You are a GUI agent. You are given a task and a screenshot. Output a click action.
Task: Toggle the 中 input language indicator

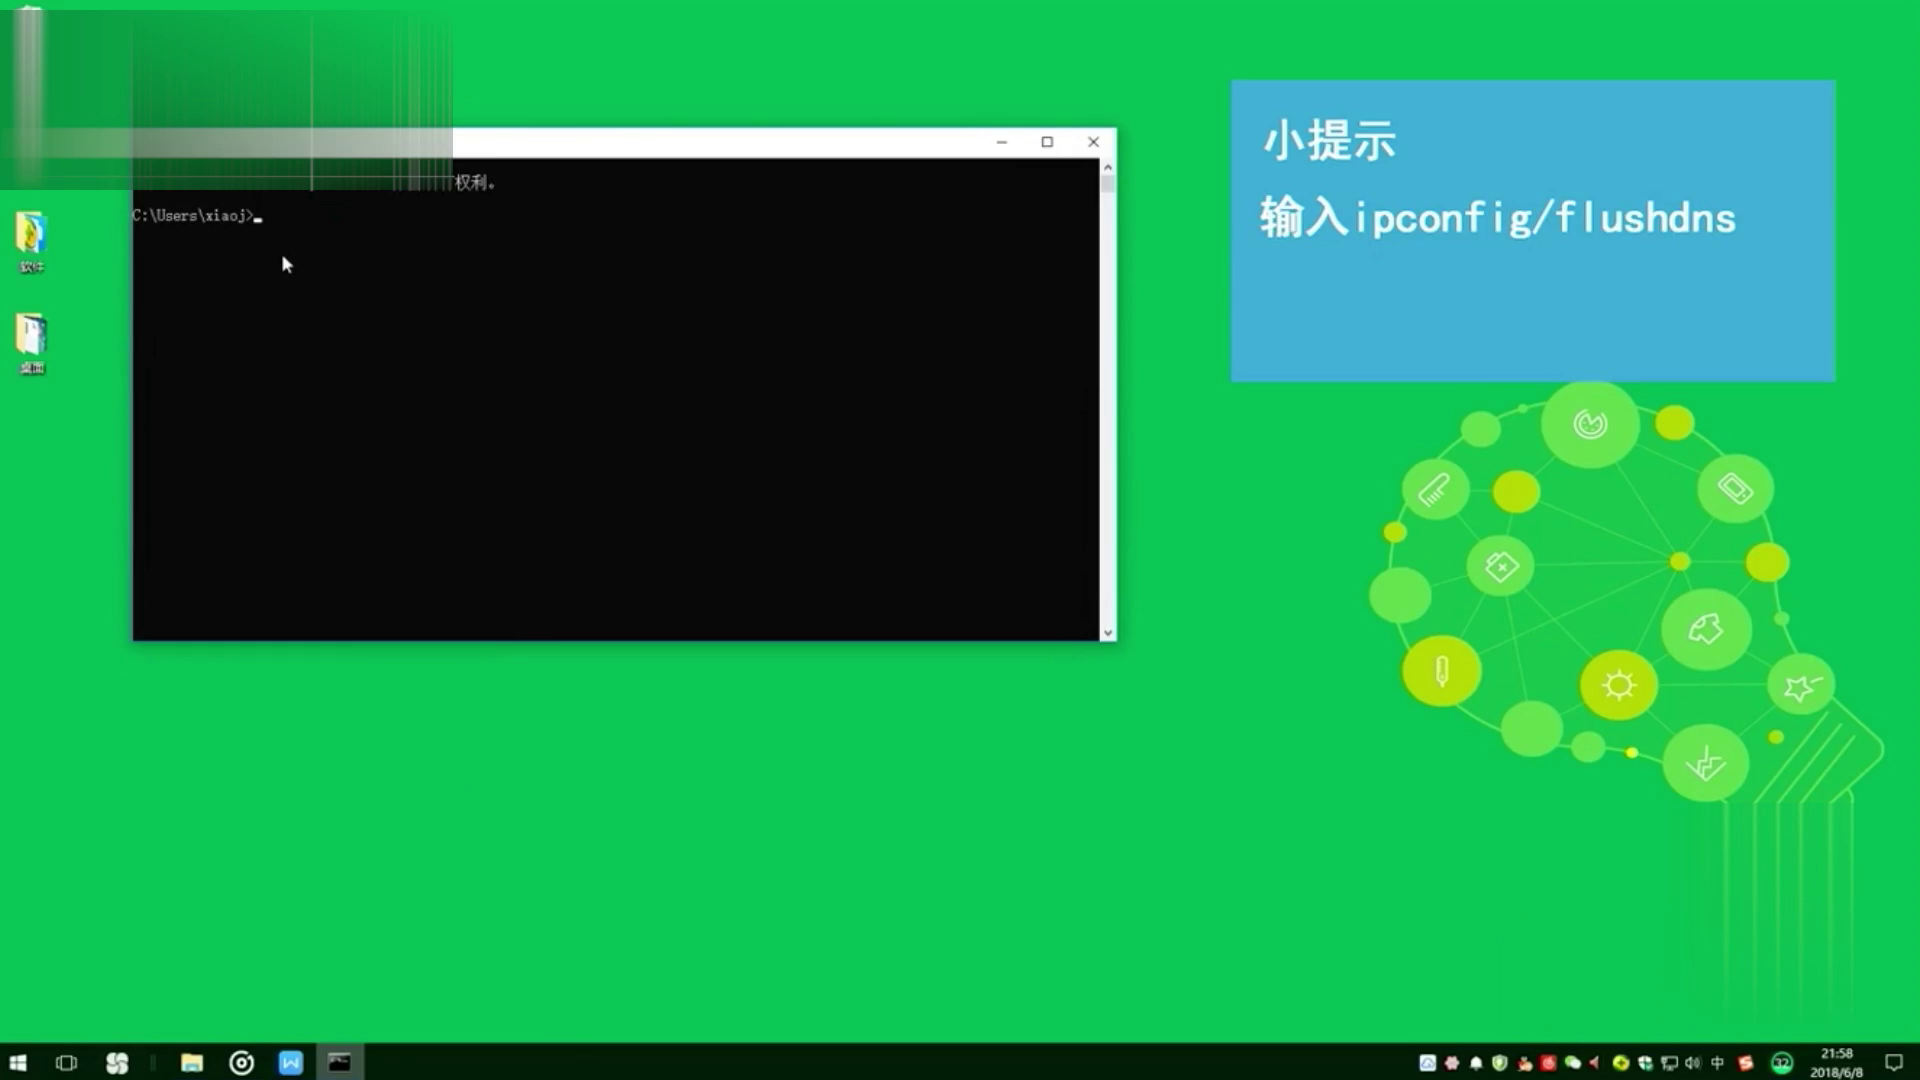tap(1718, 1063)
